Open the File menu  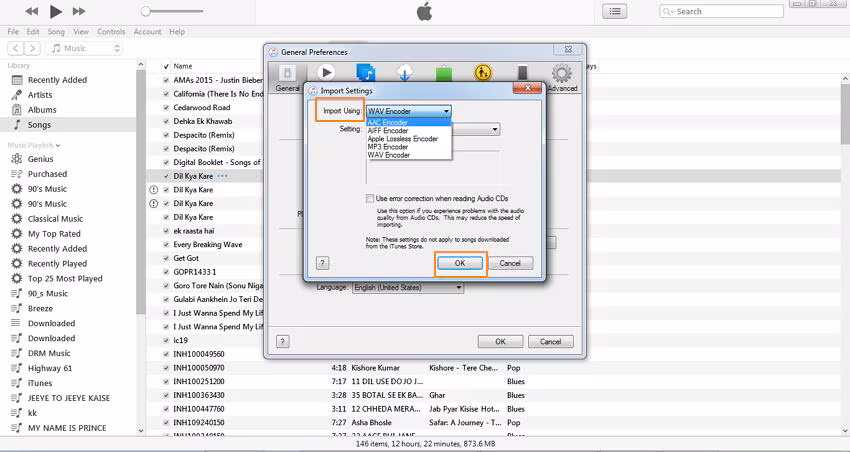click(13, 31)
